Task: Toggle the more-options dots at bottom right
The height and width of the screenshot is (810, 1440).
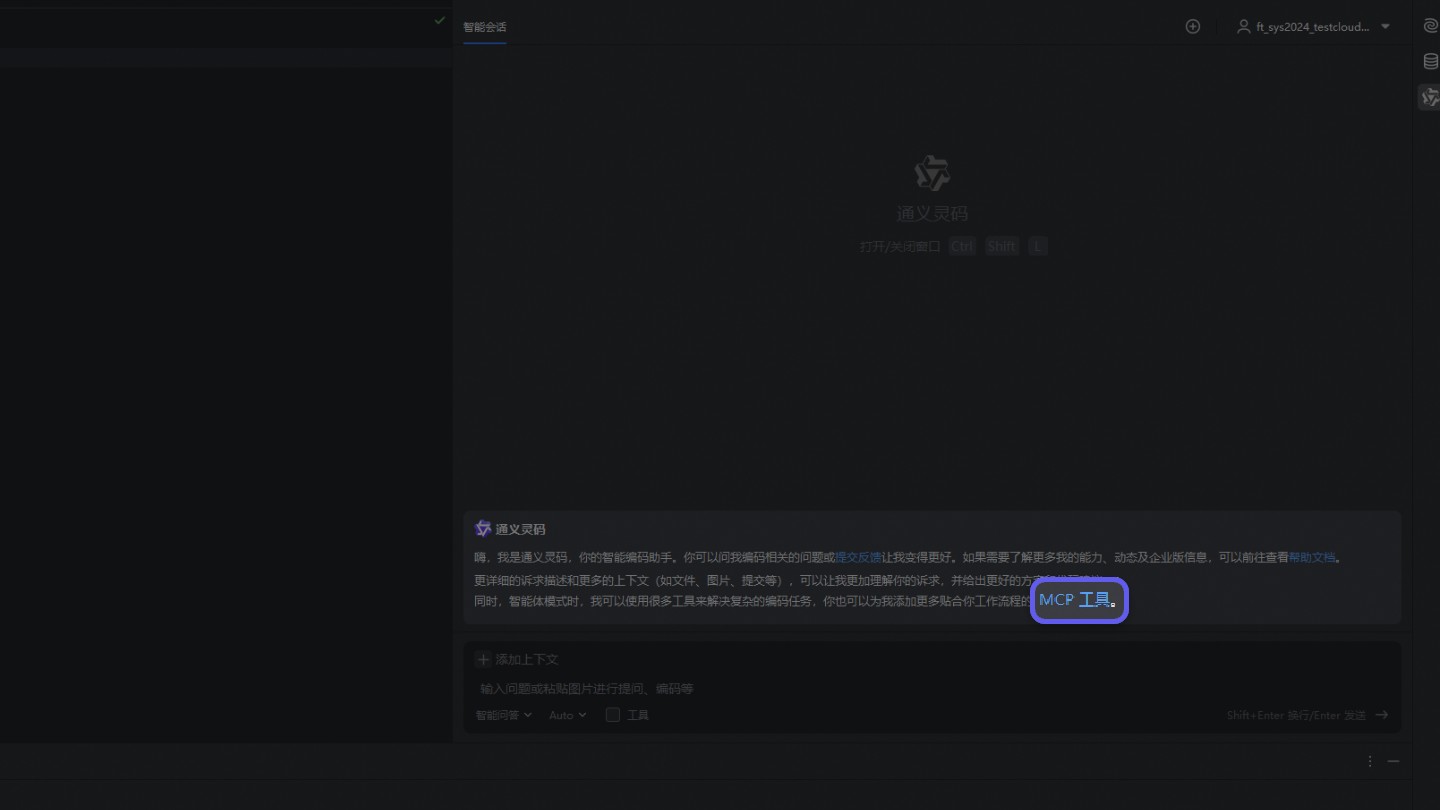Action: click(1369, 761)
